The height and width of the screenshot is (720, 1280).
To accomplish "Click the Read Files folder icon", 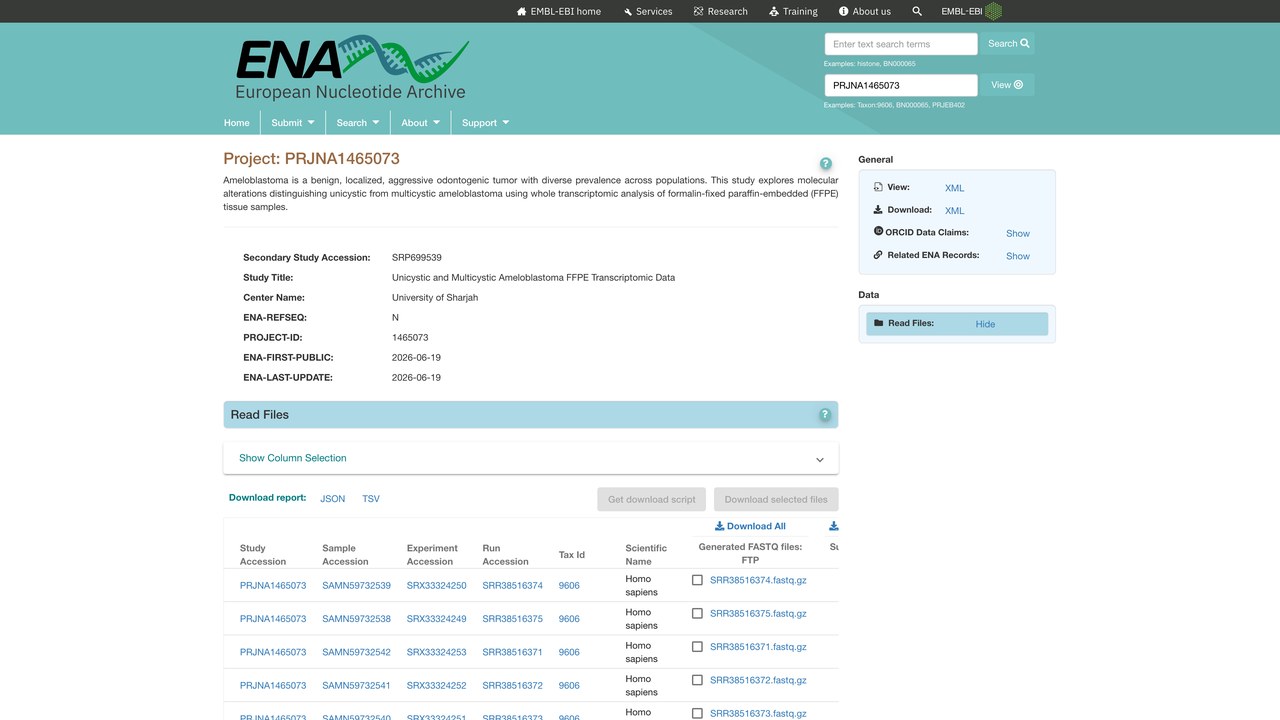I will (878, 323).
